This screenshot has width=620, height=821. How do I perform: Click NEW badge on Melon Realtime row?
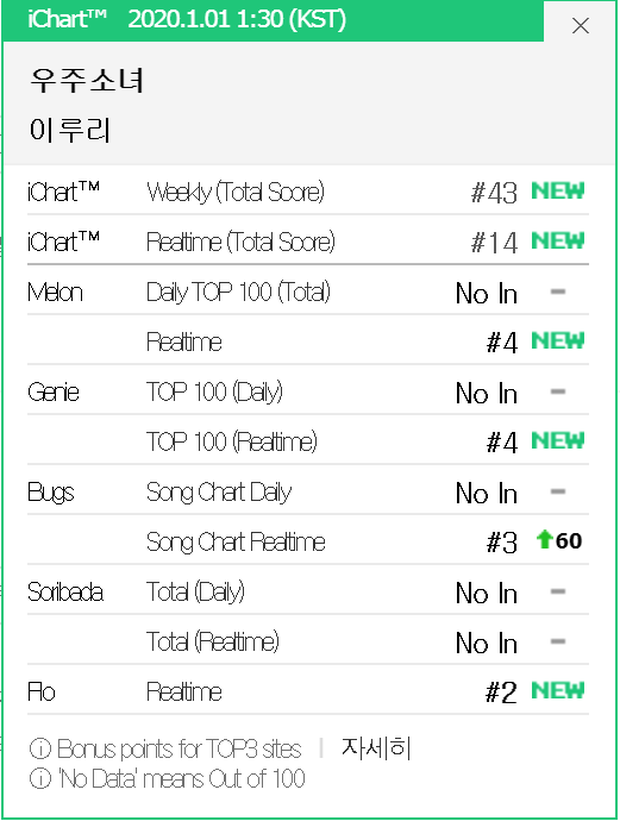pyautogui.click(x=558, y=341)
